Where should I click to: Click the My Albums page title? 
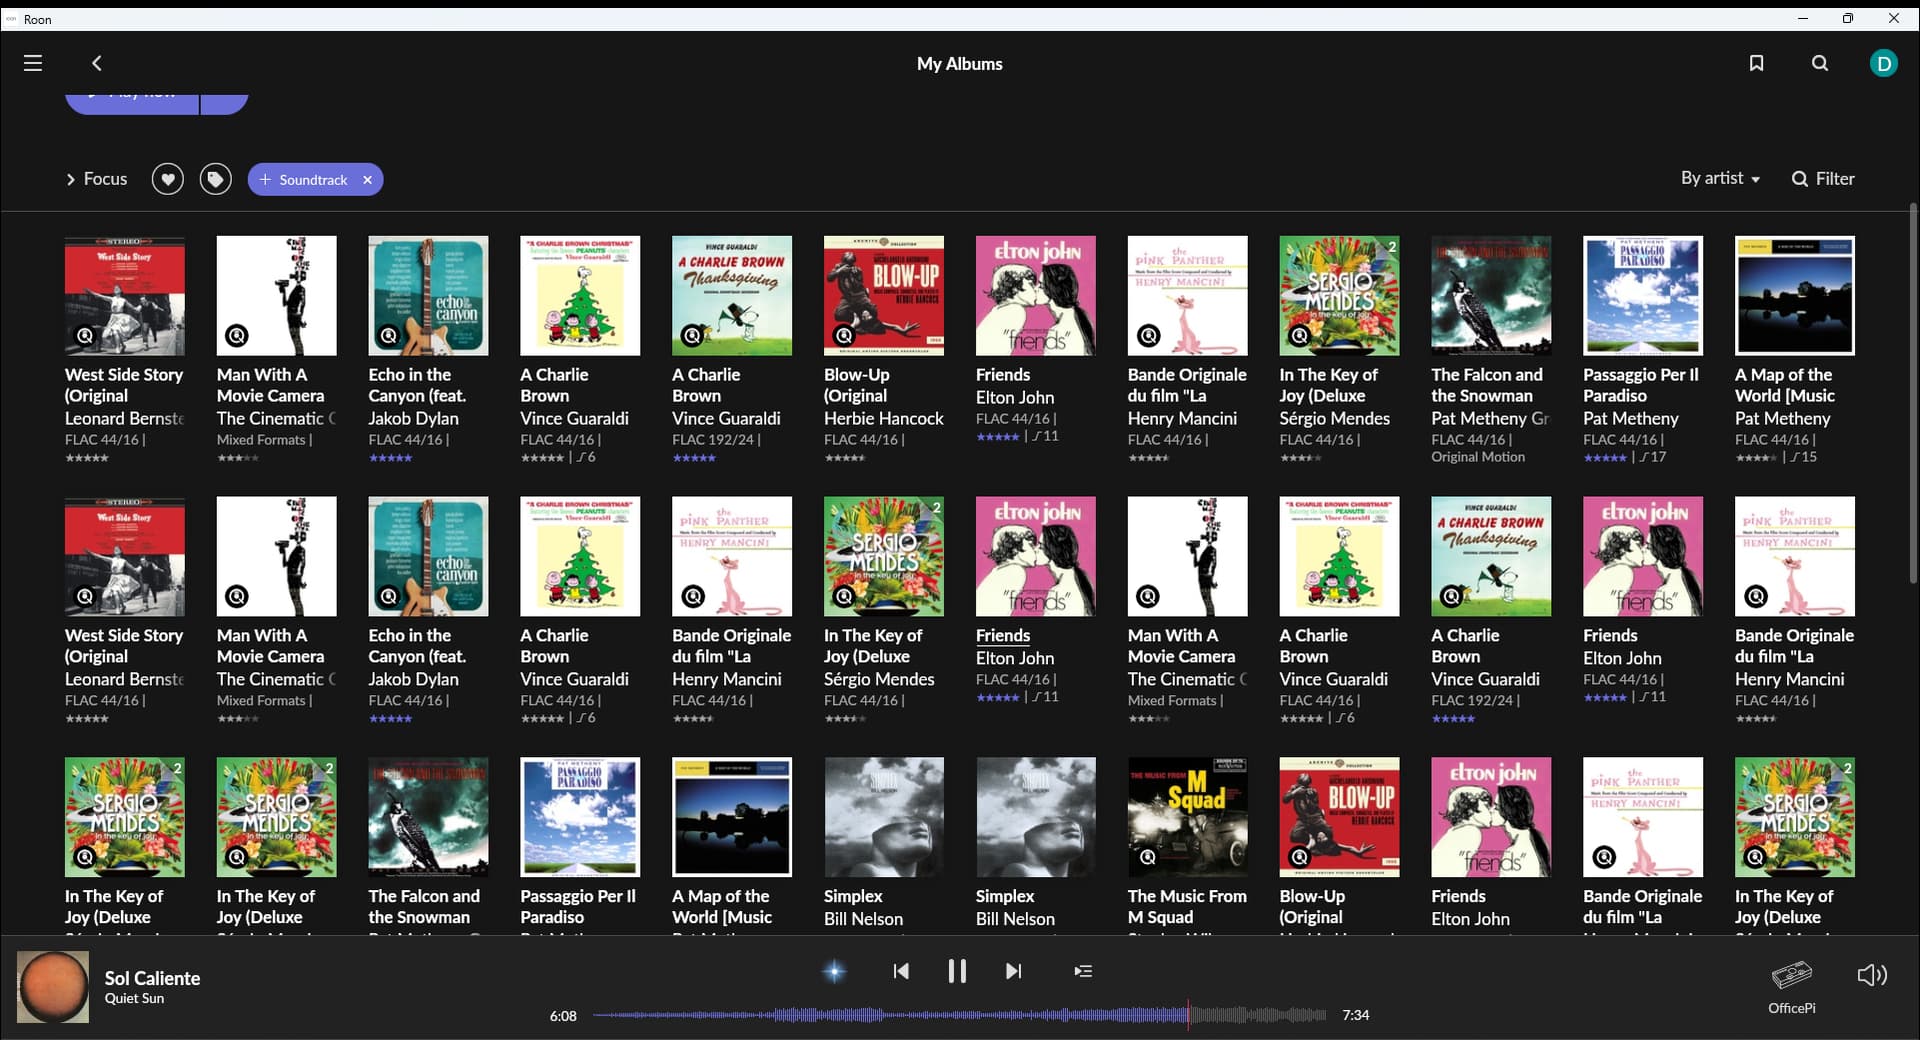pyautogui.click(x=960, y=63)
